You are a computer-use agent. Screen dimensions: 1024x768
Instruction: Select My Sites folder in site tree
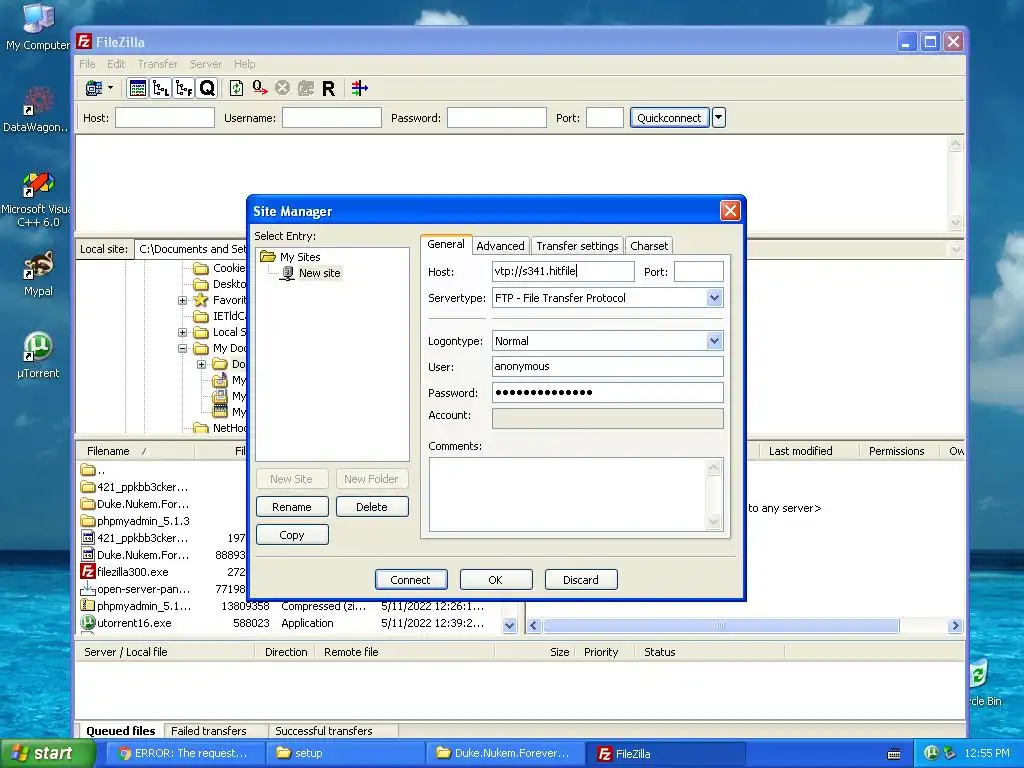click(x=300, y=257)
